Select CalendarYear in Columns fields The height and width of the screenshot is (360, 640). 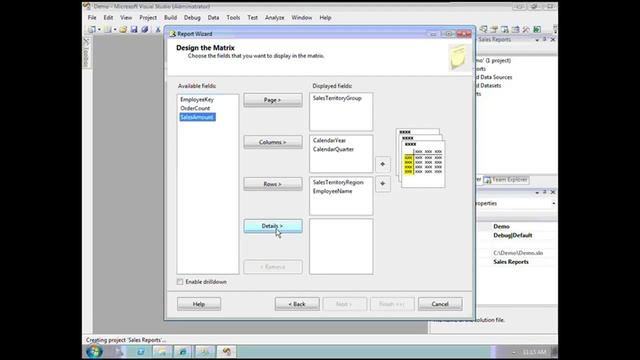pos(329,140)
